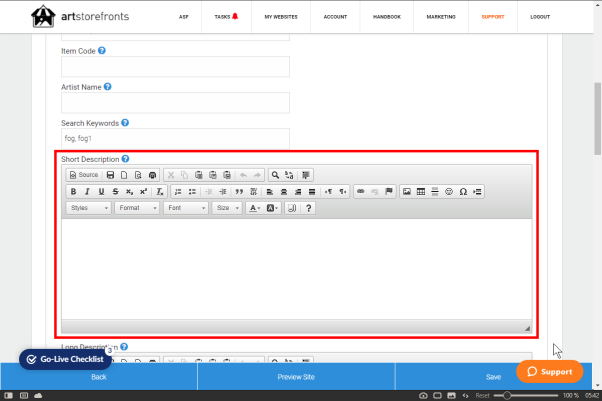Click the Replace icon next to Find

(x=289, y=175)
